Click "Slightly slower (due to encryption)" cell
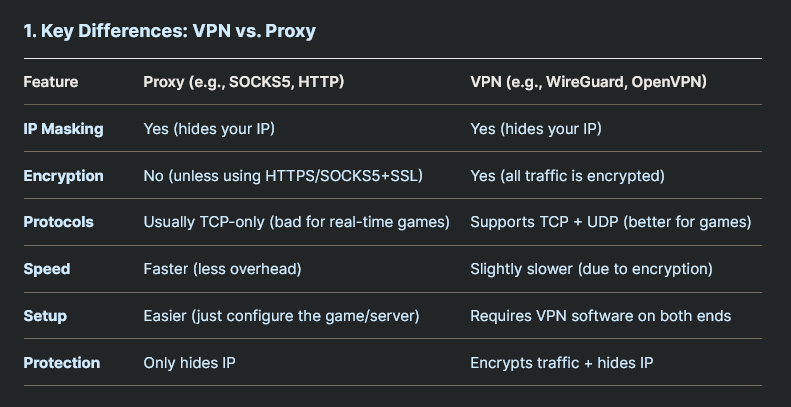The height and width of the screenshot is (407, 791). (x=591, y=269)
